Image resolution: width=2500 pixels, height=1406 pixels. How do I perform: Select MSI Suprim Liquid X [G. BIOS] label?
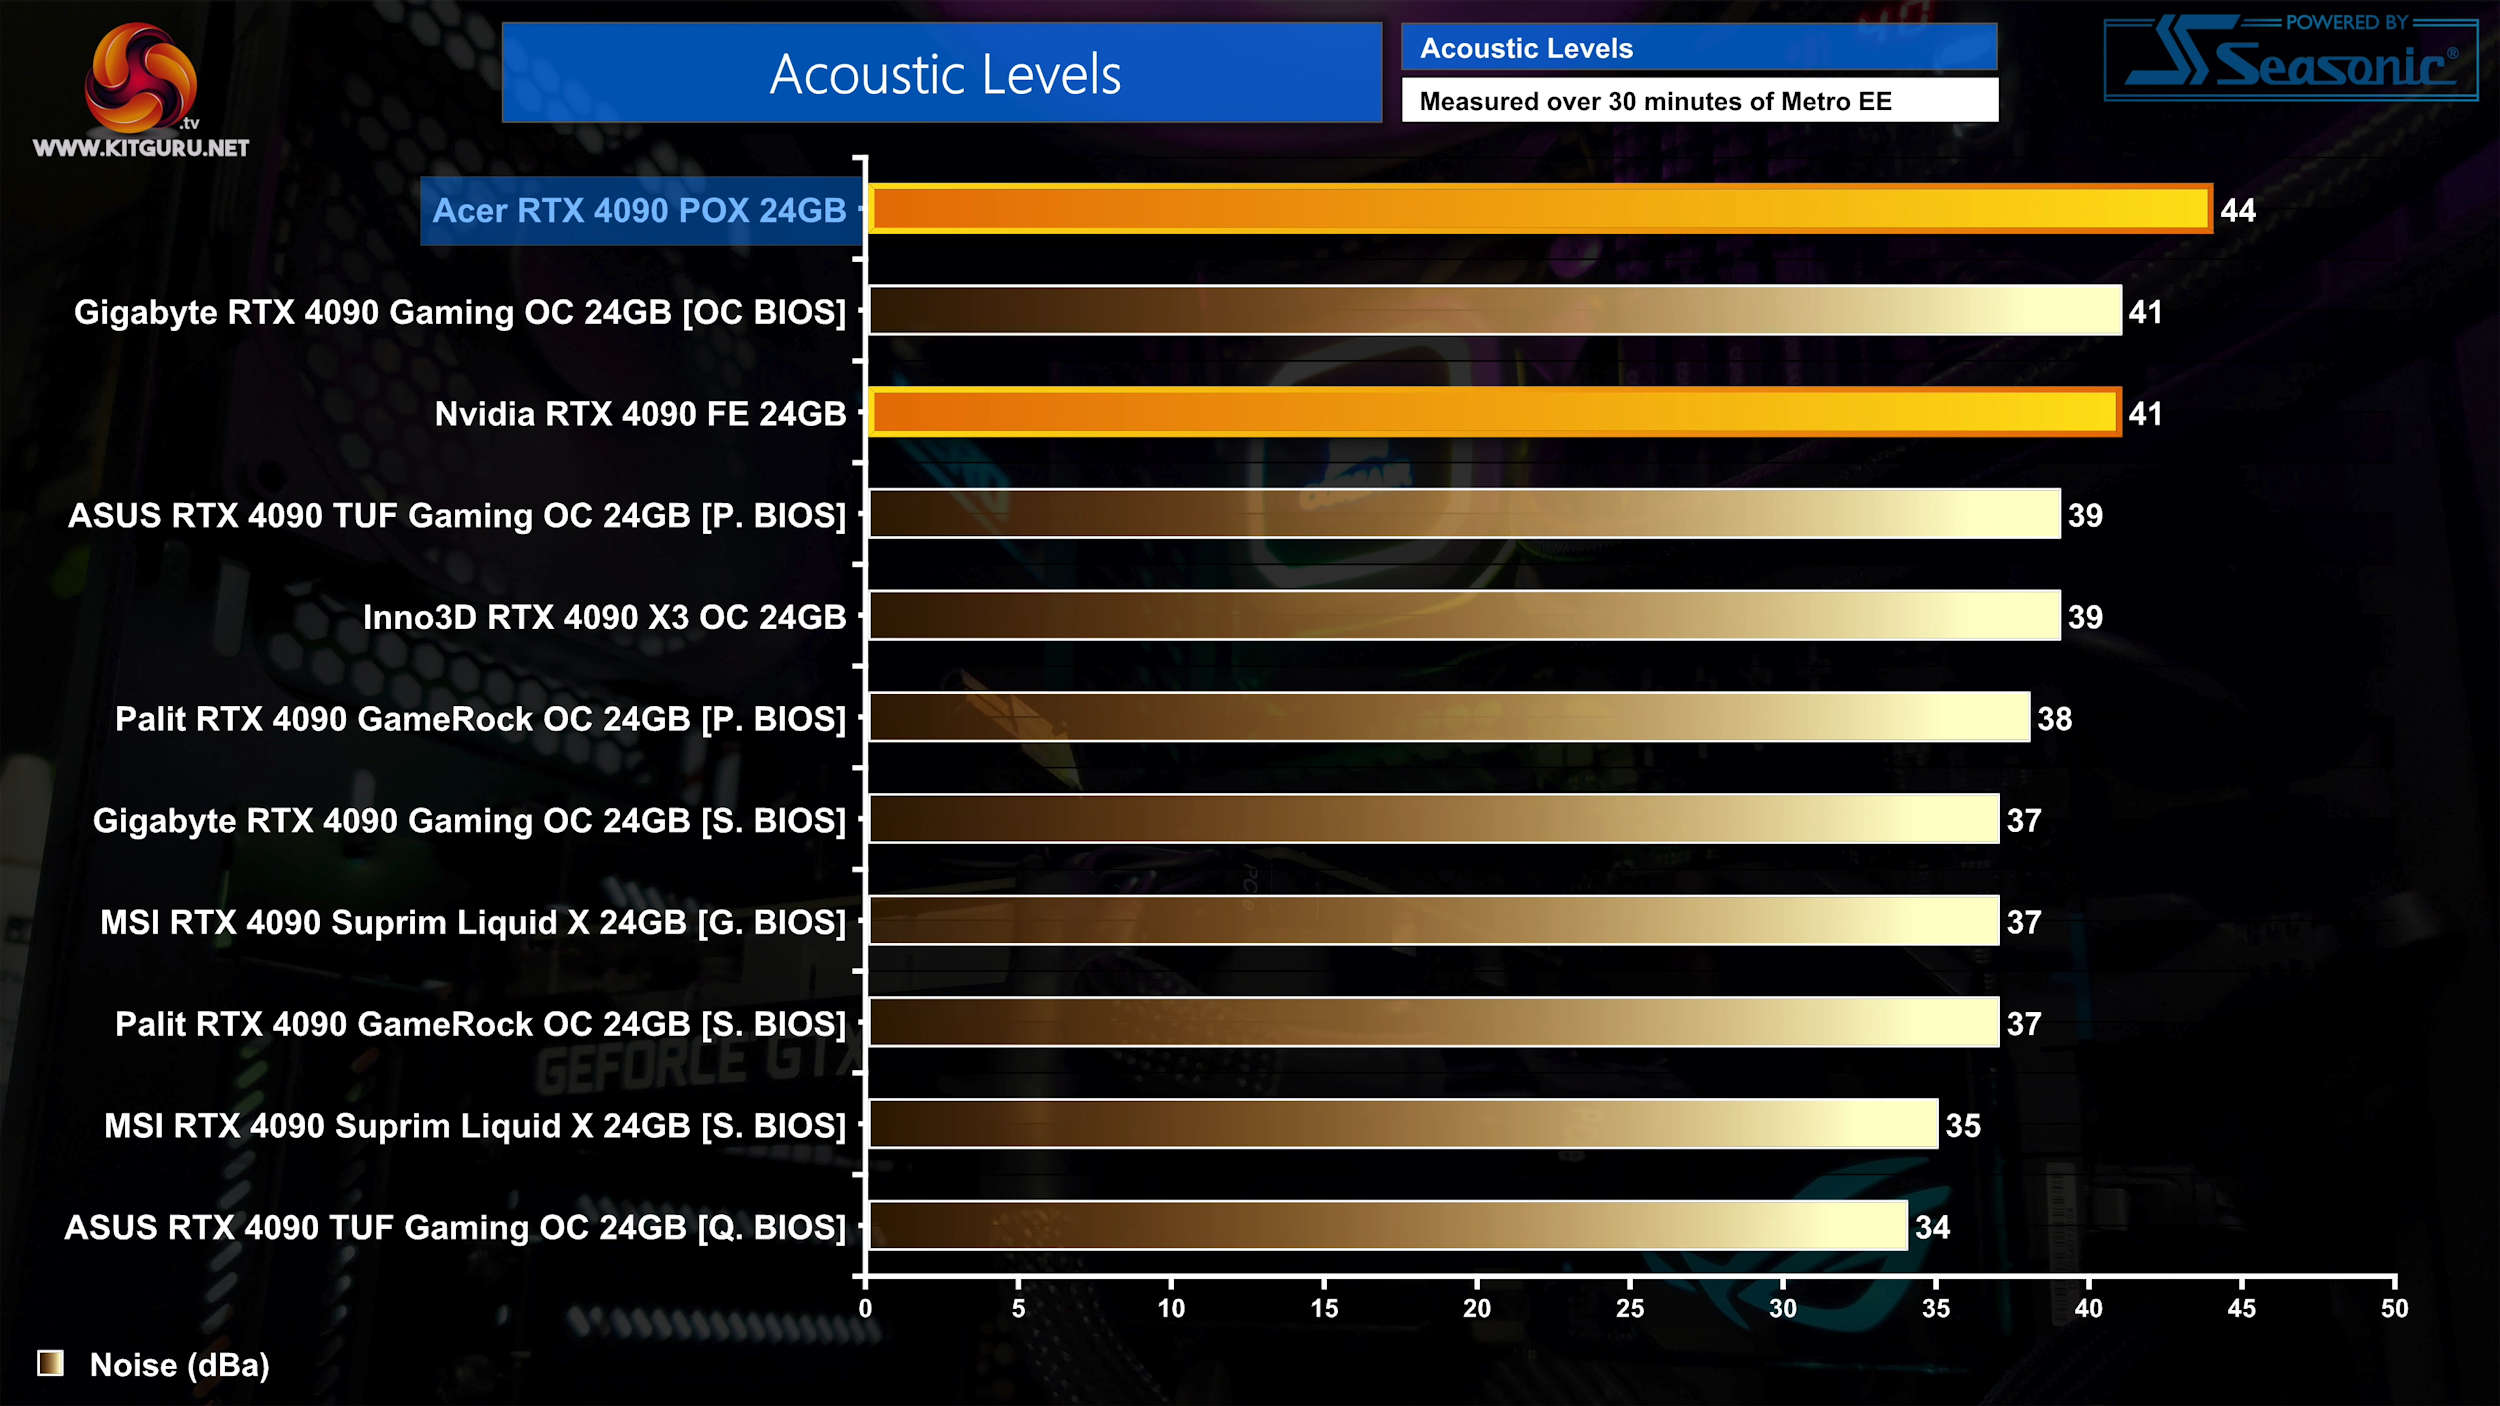[x=473, y=923]
